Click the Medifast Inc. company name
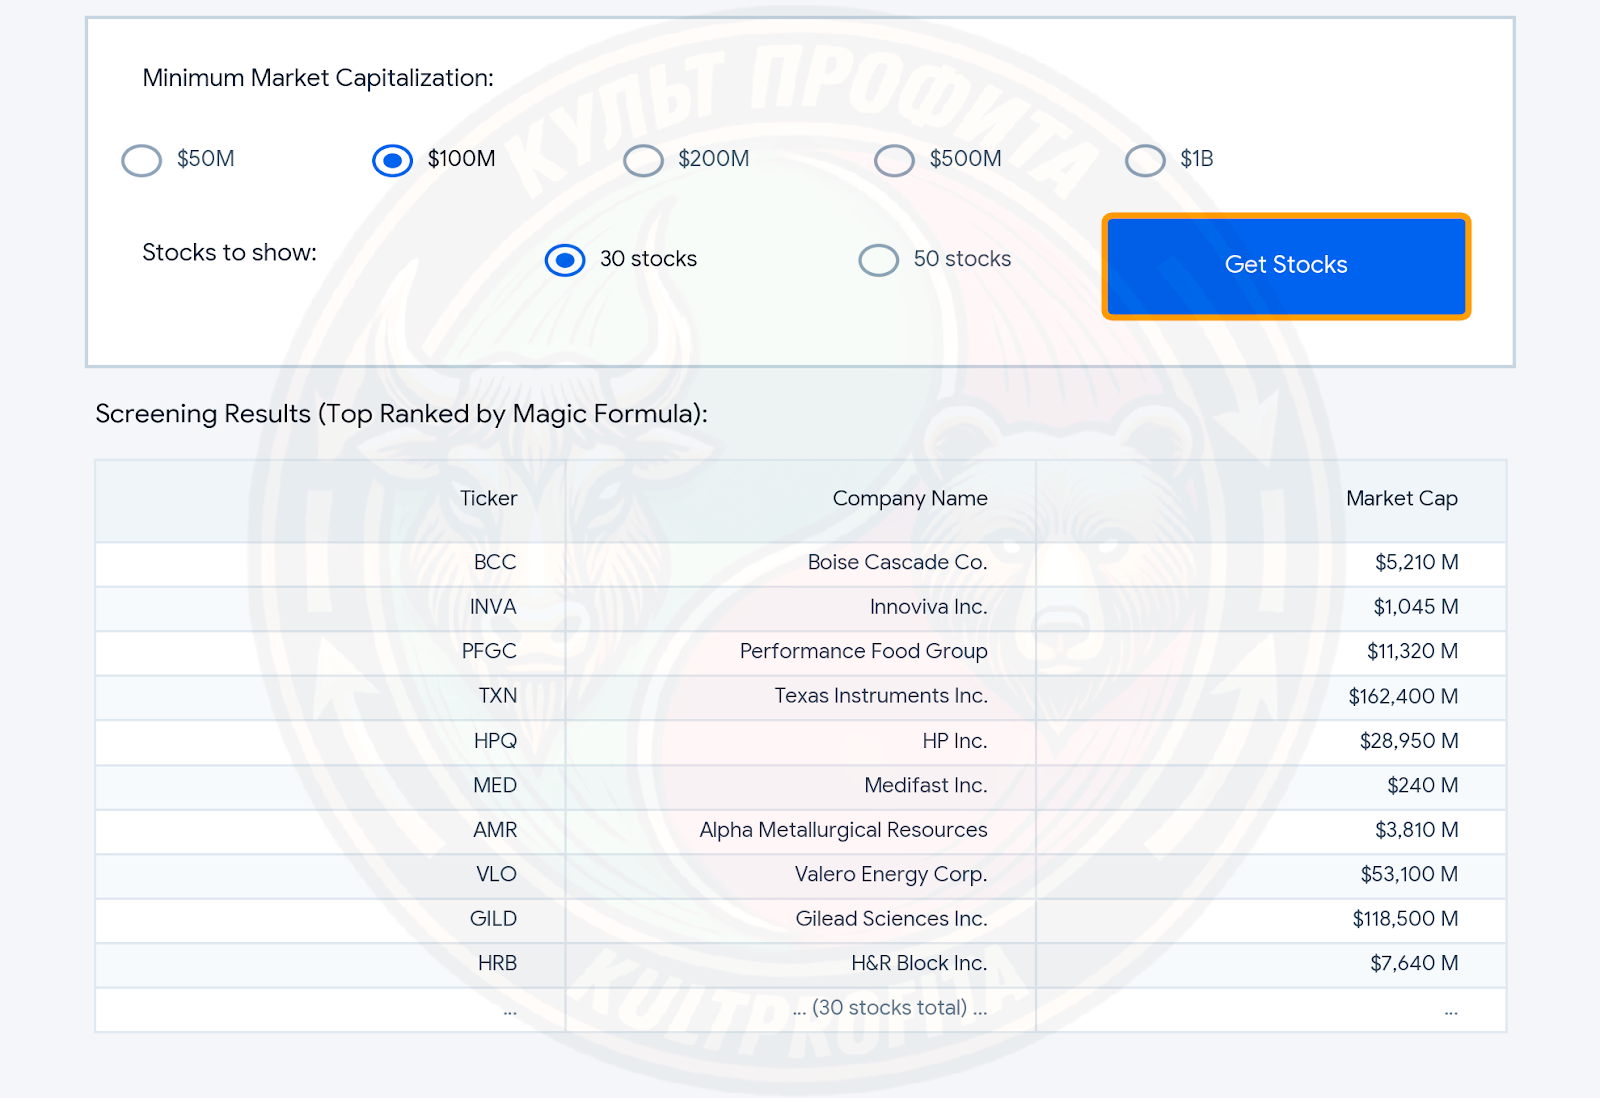1600x1098 pixels. 925,785
